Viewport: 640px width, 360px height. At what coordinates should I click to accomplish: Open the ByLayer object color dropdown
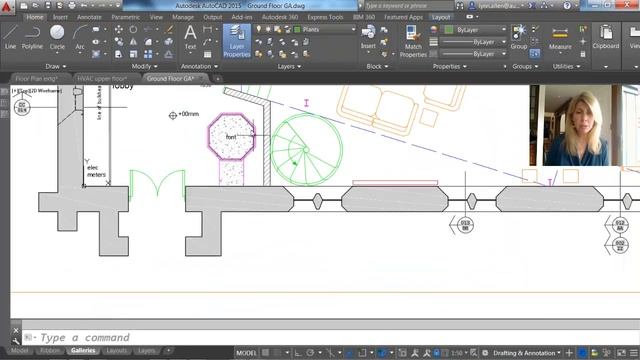point(504,29)
